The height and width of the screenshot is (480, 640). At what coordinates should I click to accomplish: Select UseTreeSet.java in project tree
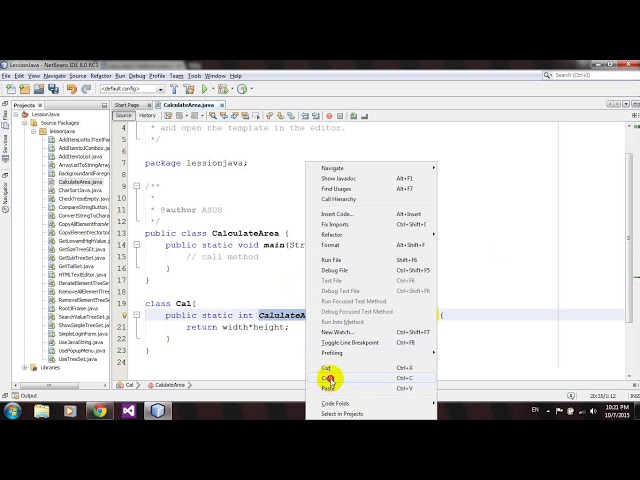(x=78, y=359)
